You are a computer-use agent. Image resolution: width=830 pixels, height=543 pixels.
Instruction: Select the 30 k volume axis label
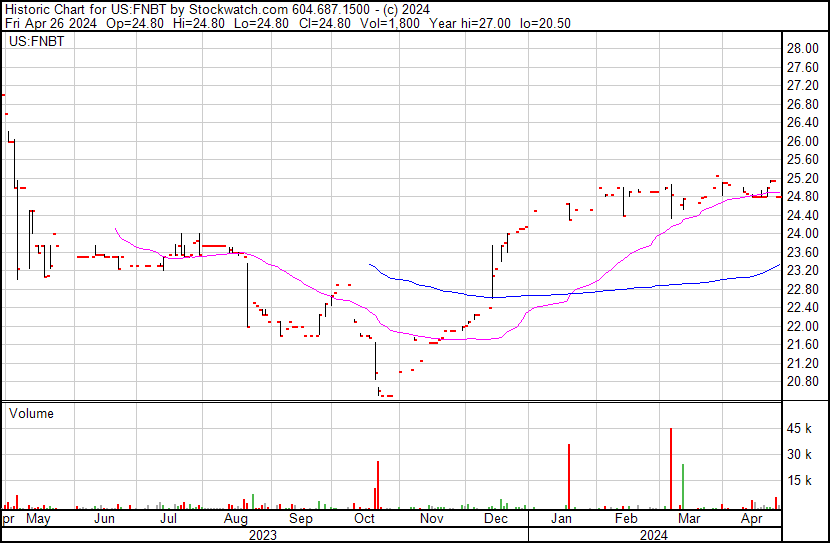pos(799,455)
